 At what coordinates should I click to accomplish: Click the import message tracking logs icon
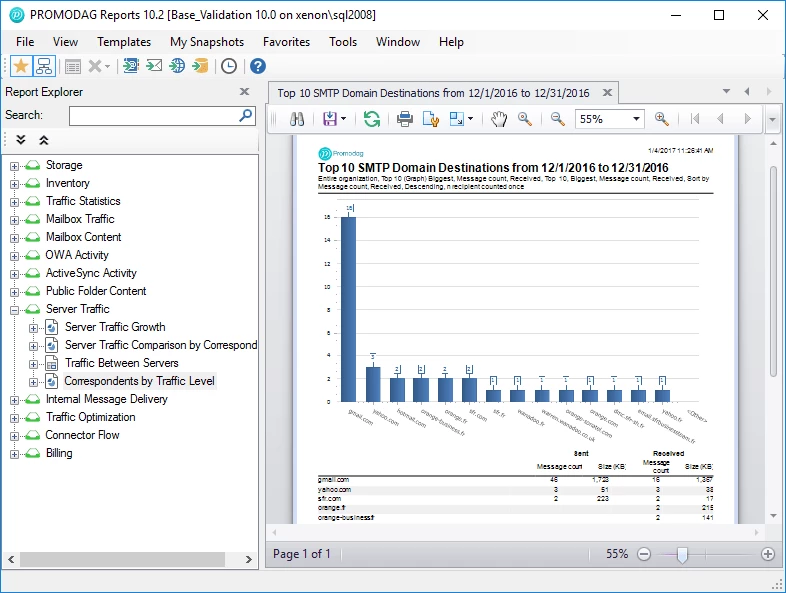131,66
